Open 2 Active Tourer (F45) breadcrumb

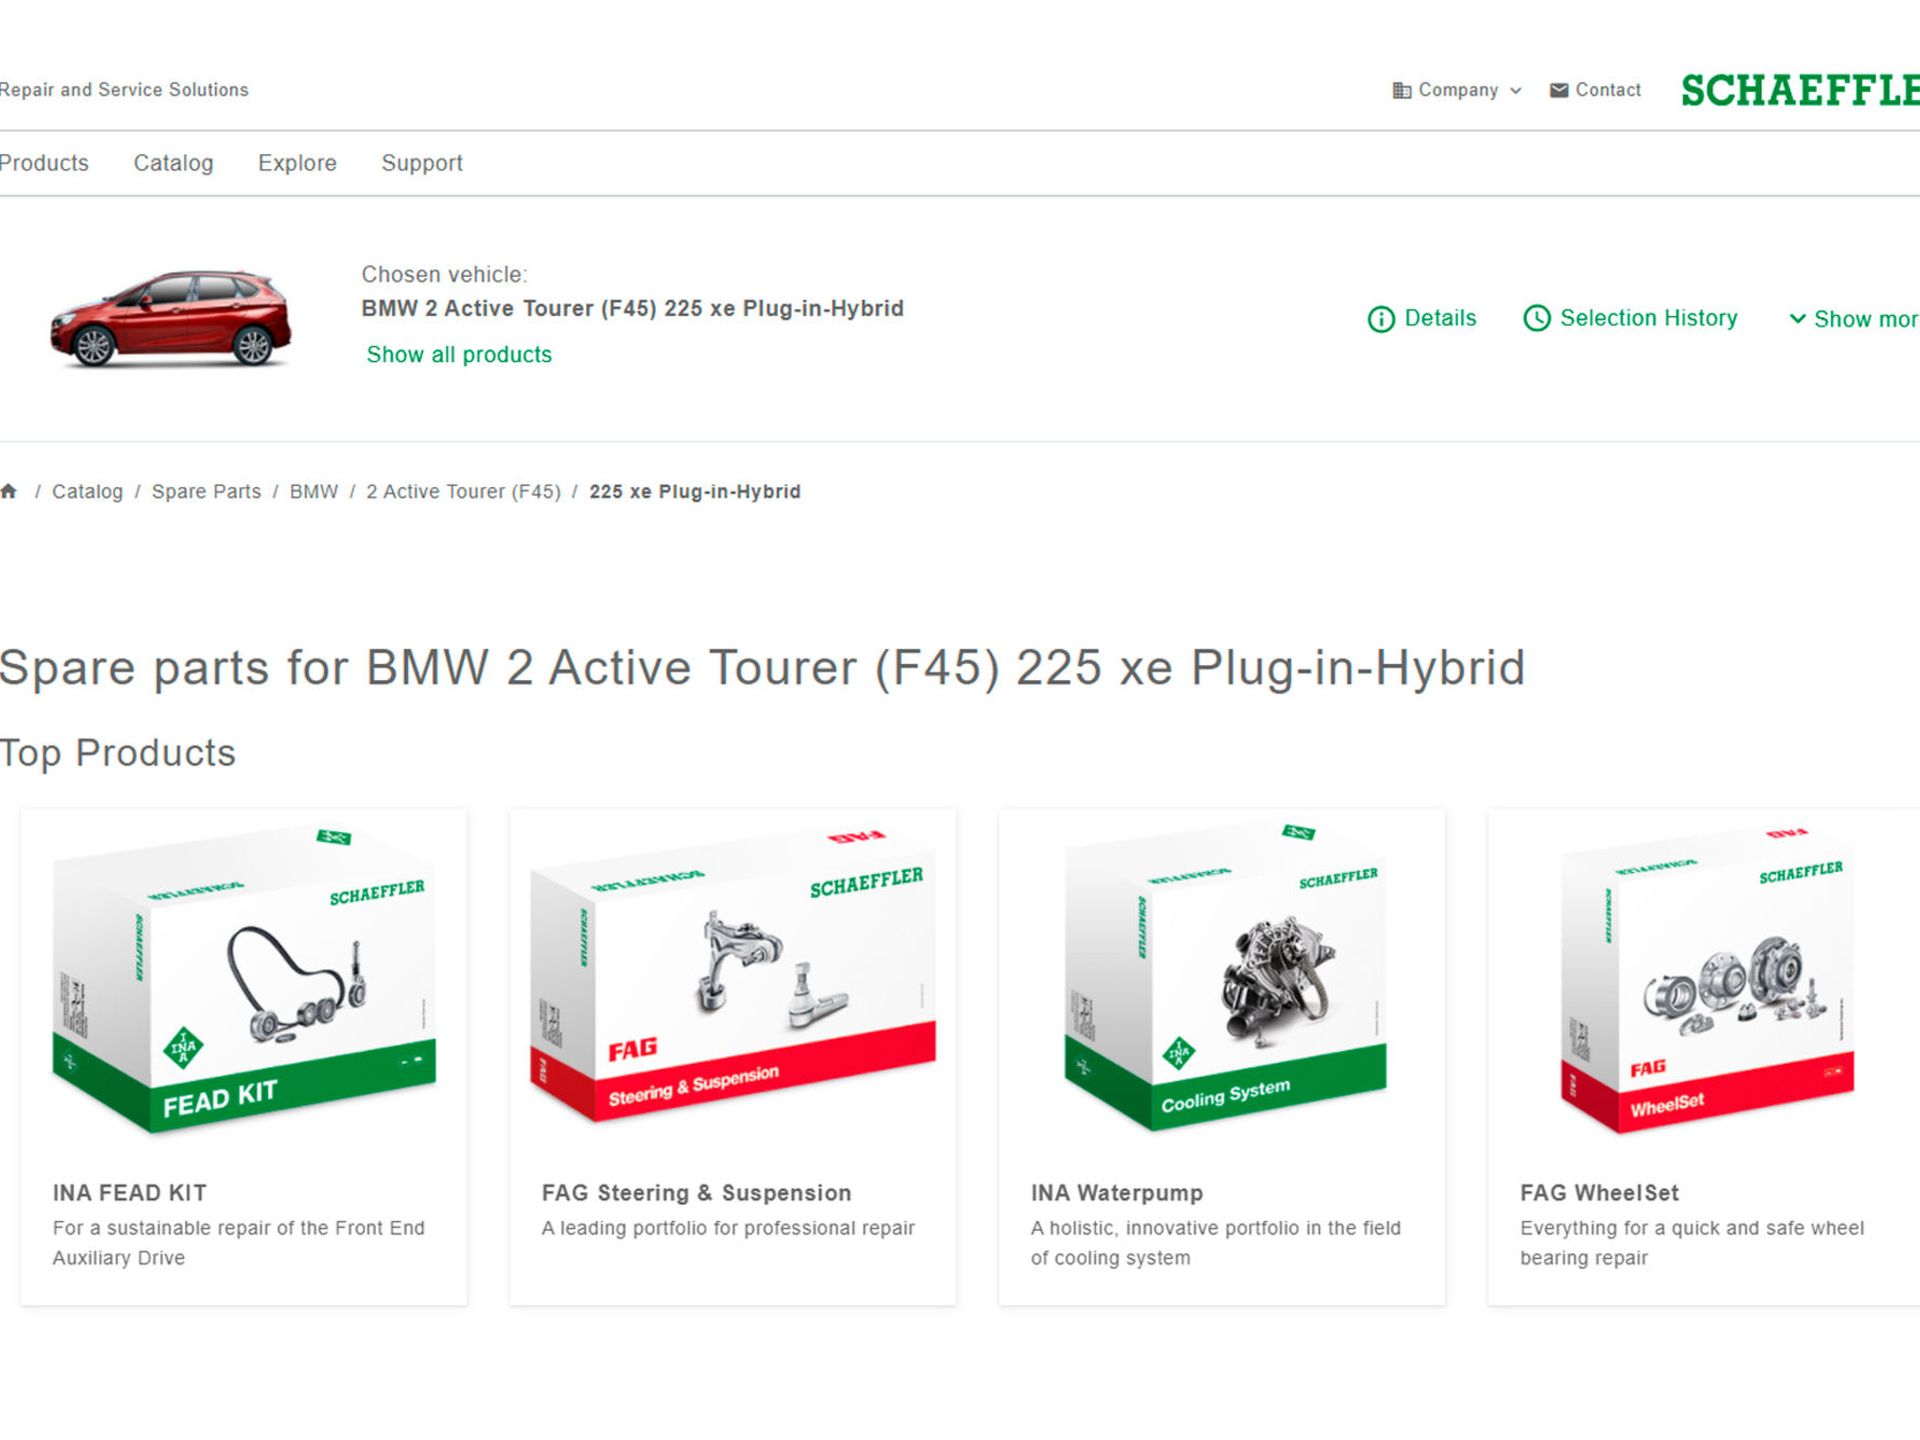point(463,492)
